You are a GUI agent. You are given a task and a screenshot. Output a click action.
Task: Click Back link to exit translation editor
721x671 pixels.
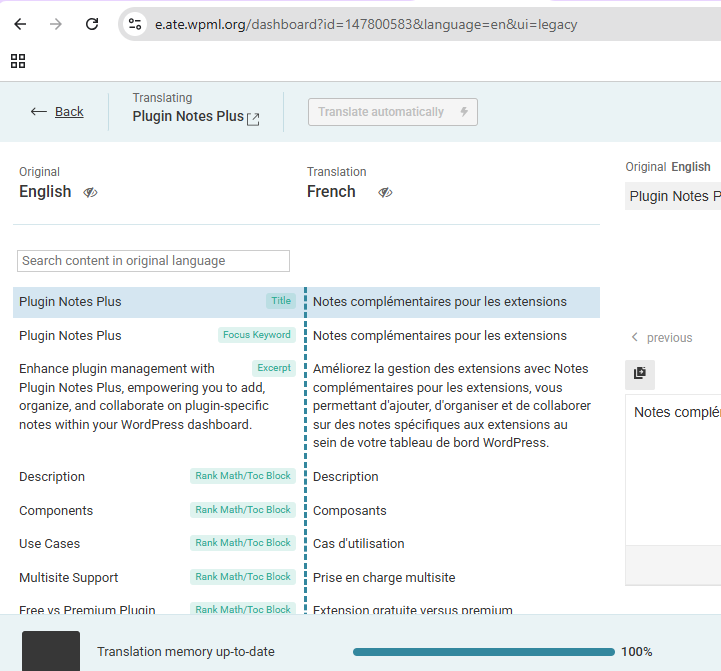(57, 111)
